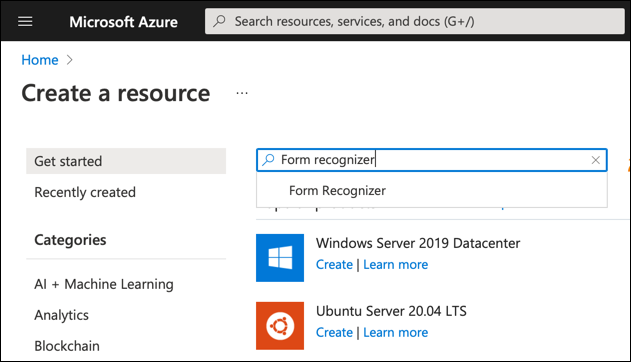Choose the AI + Machine Learning category

[104, 284]
